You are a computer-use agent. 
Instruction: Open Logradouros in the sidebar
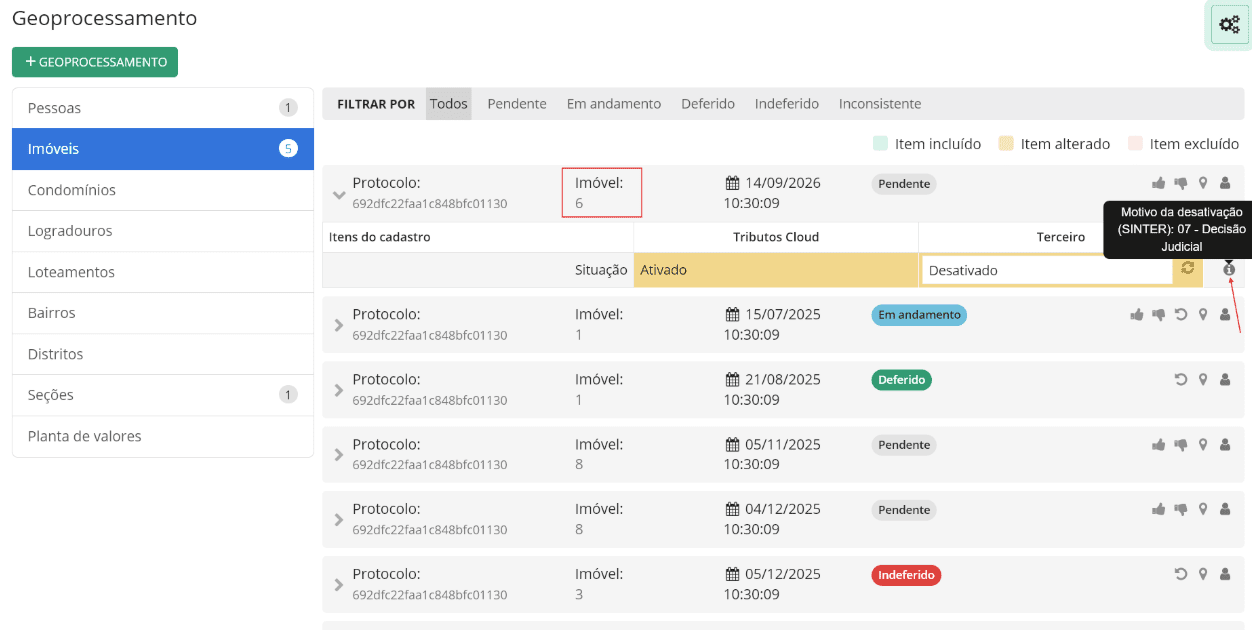click(163, 231)
